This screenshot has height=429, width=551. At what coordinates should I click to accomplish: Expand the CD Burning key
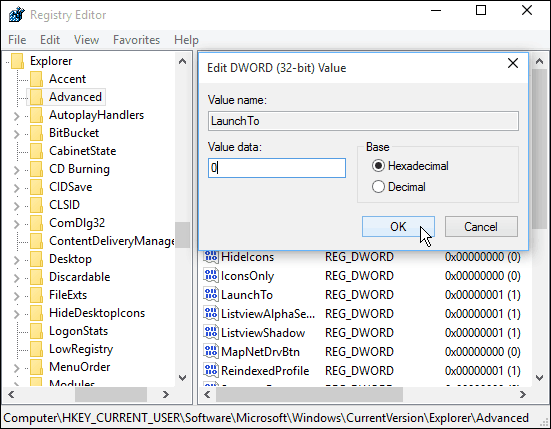pyautogui.click(x=16, y=170)
